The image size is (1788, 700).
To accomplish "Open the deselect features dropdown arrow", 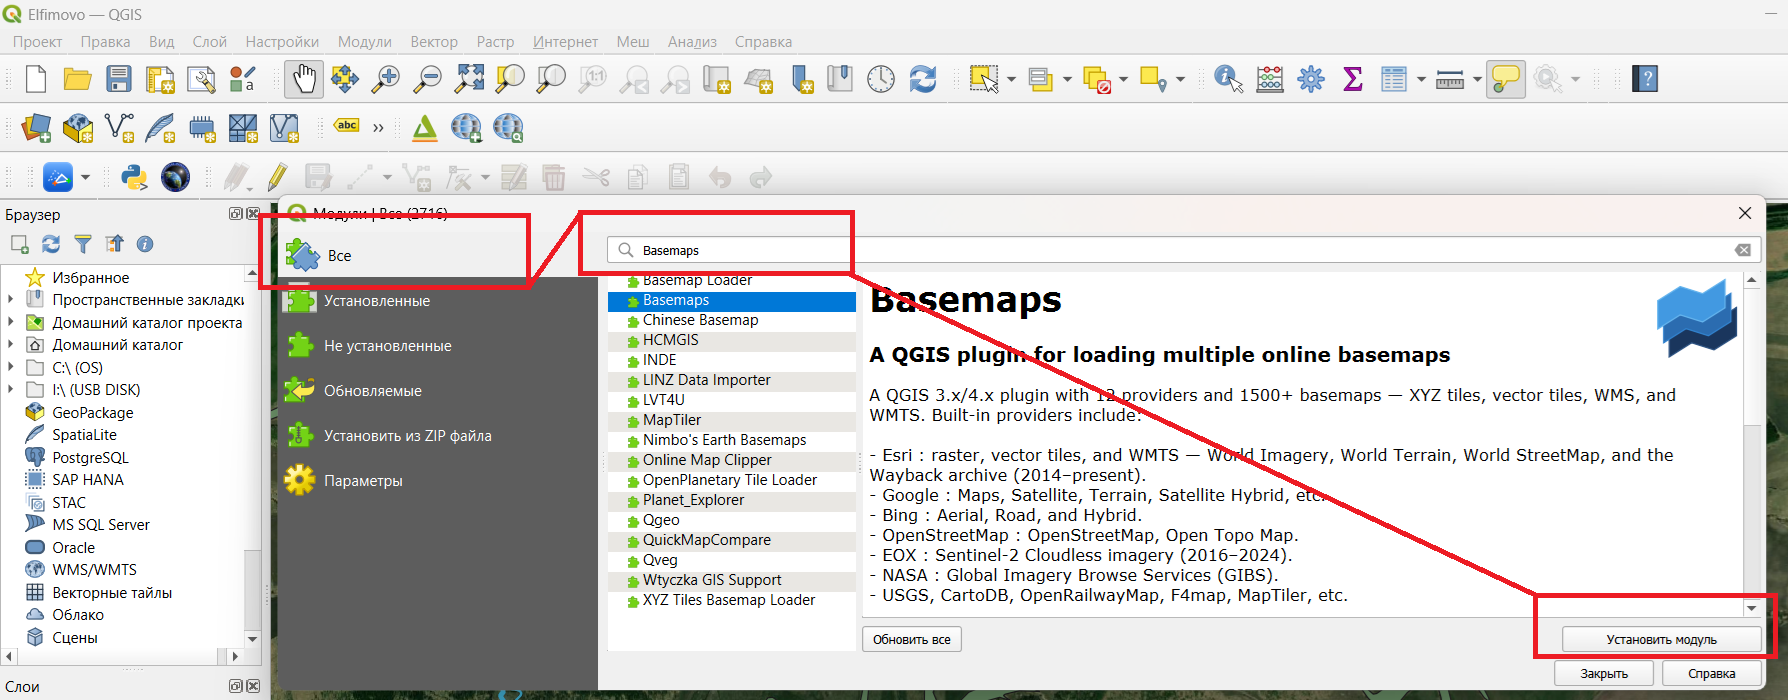I will click(x=1123, y=79).
